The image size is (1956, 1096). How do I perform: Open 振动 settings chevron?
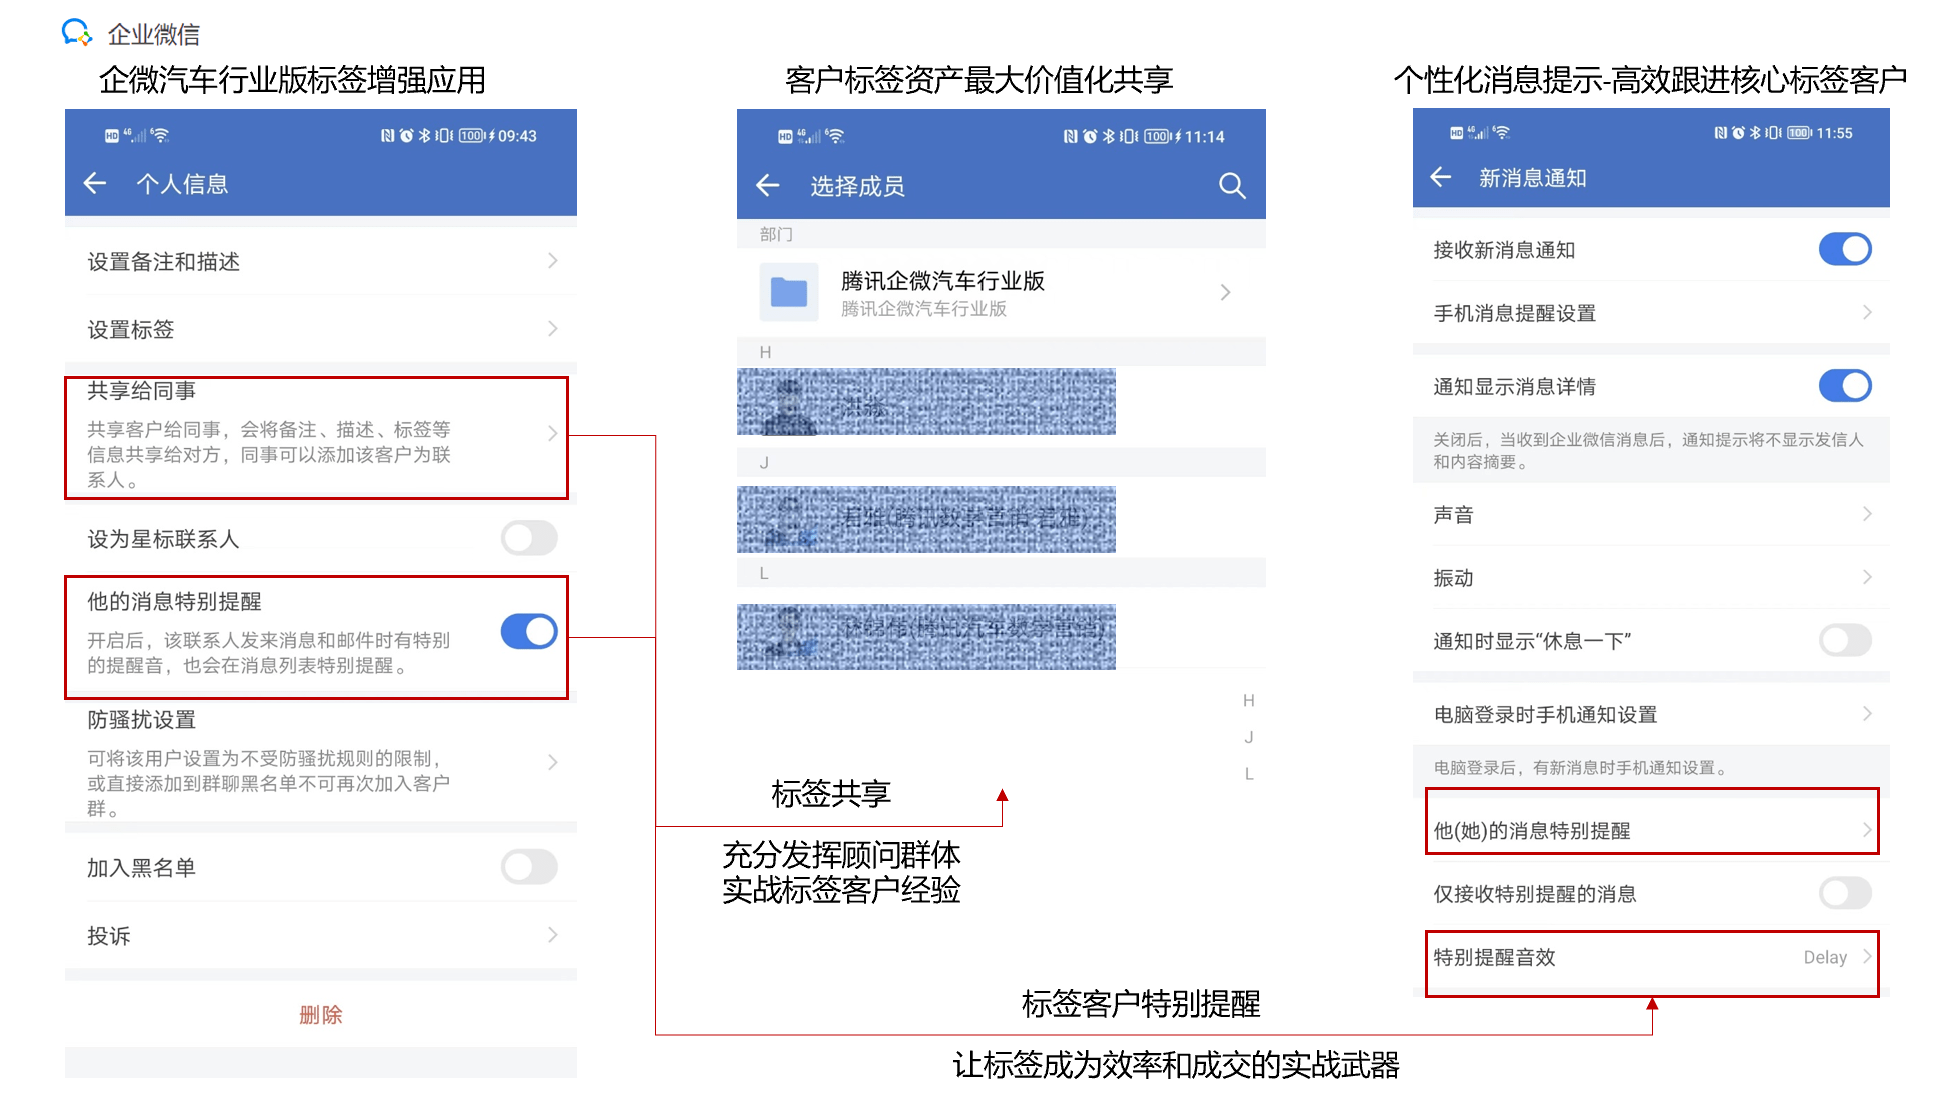1866,577
